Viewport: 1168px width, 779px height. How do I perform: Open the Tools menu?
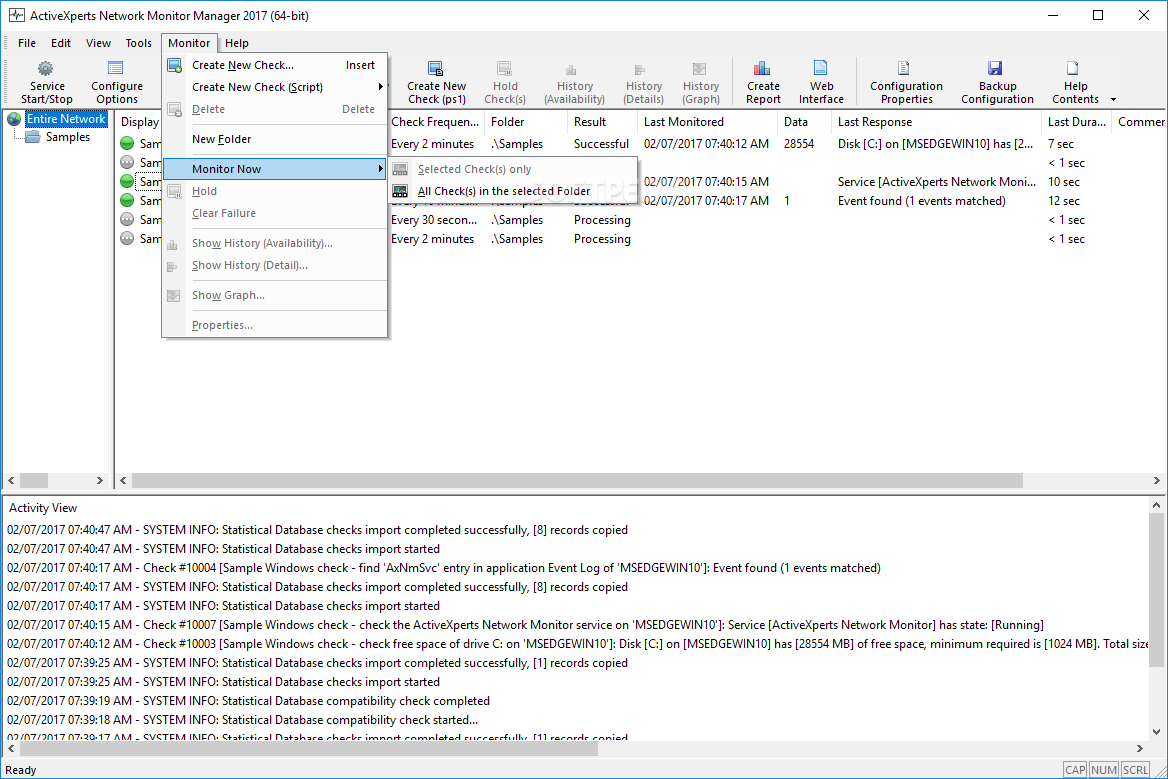139,43
